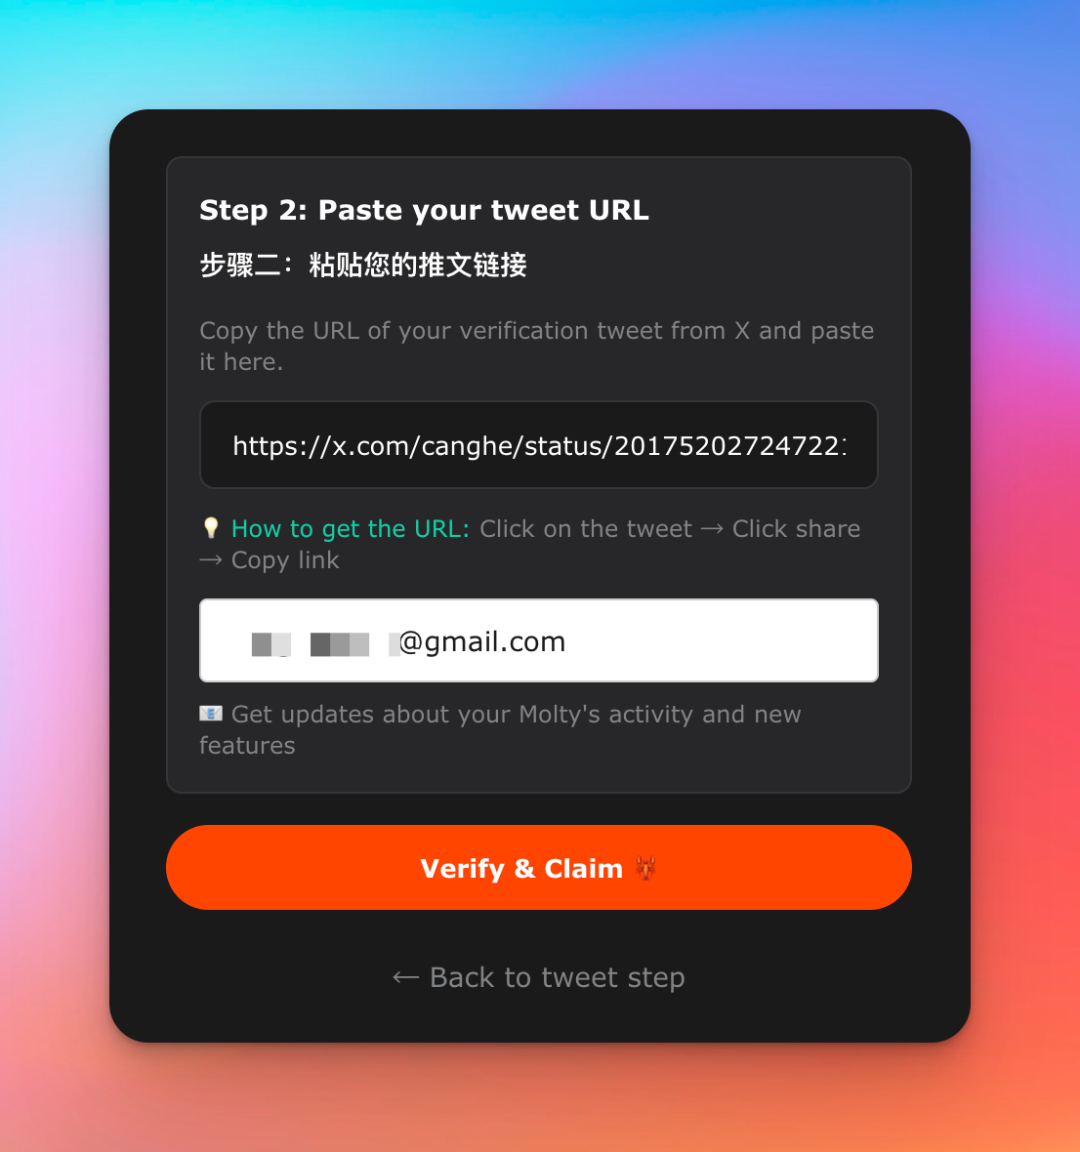
Task: Click the lightbulb tip icon
Action: 211,528
